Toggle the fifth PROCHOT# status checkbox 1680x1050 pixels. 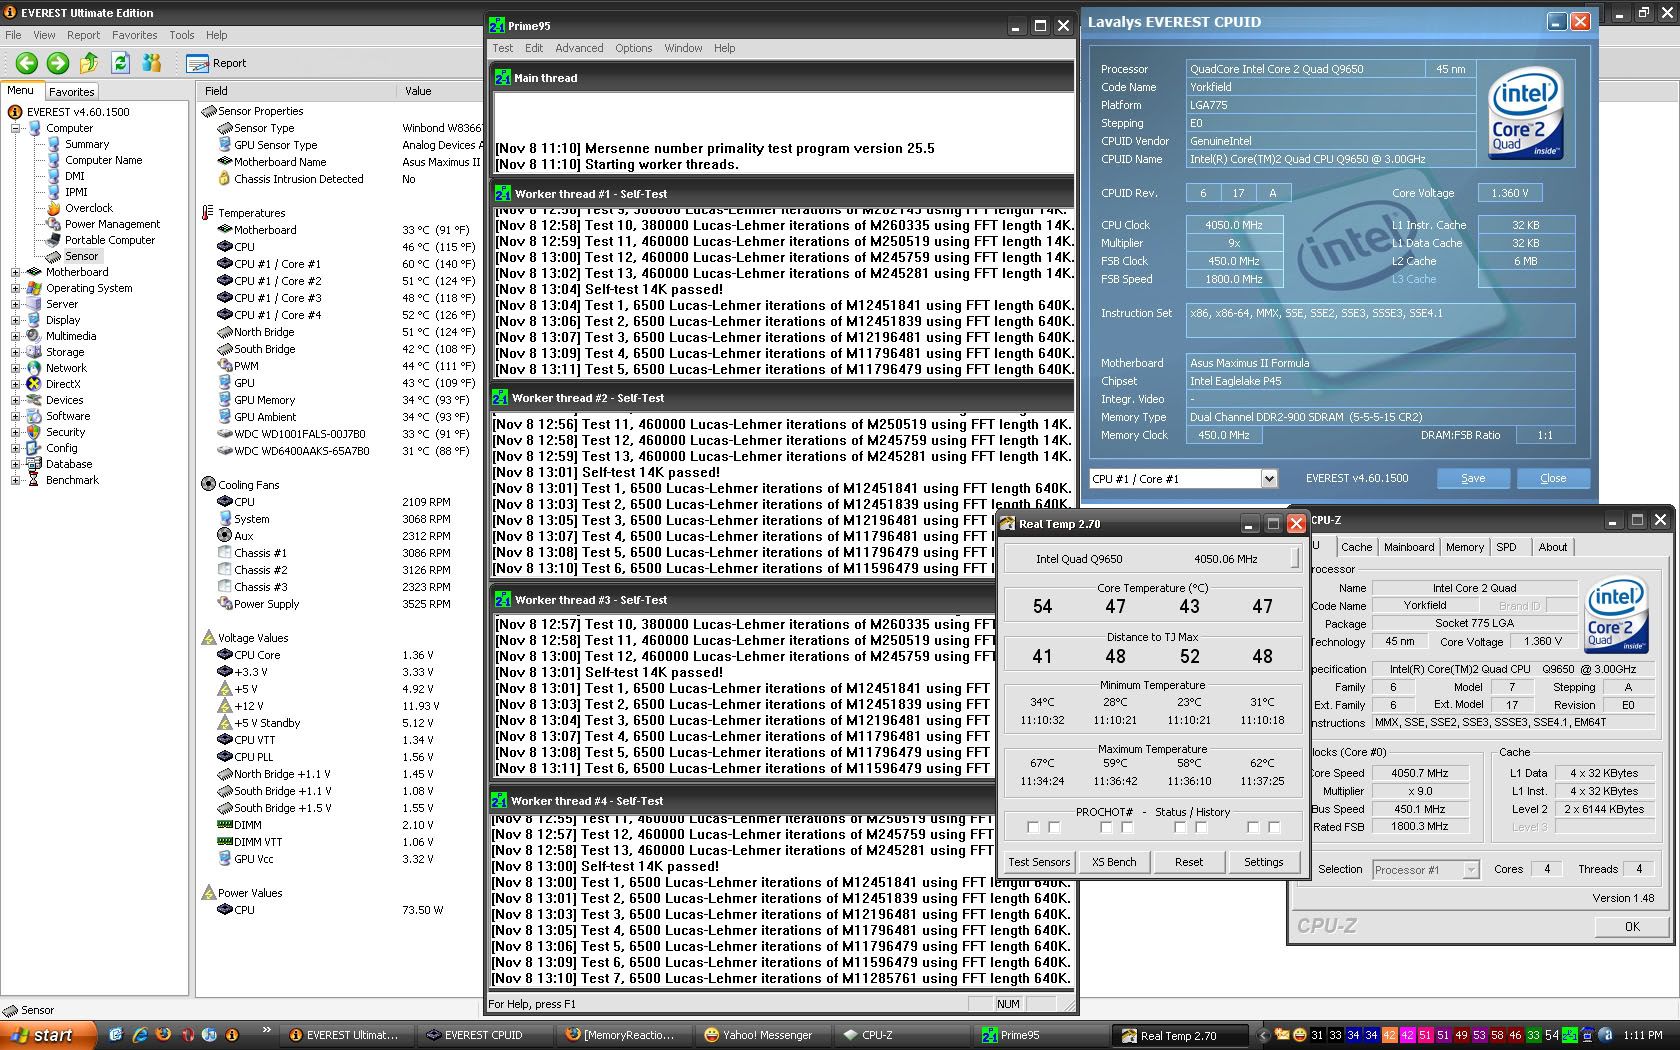coord(1180,827)
